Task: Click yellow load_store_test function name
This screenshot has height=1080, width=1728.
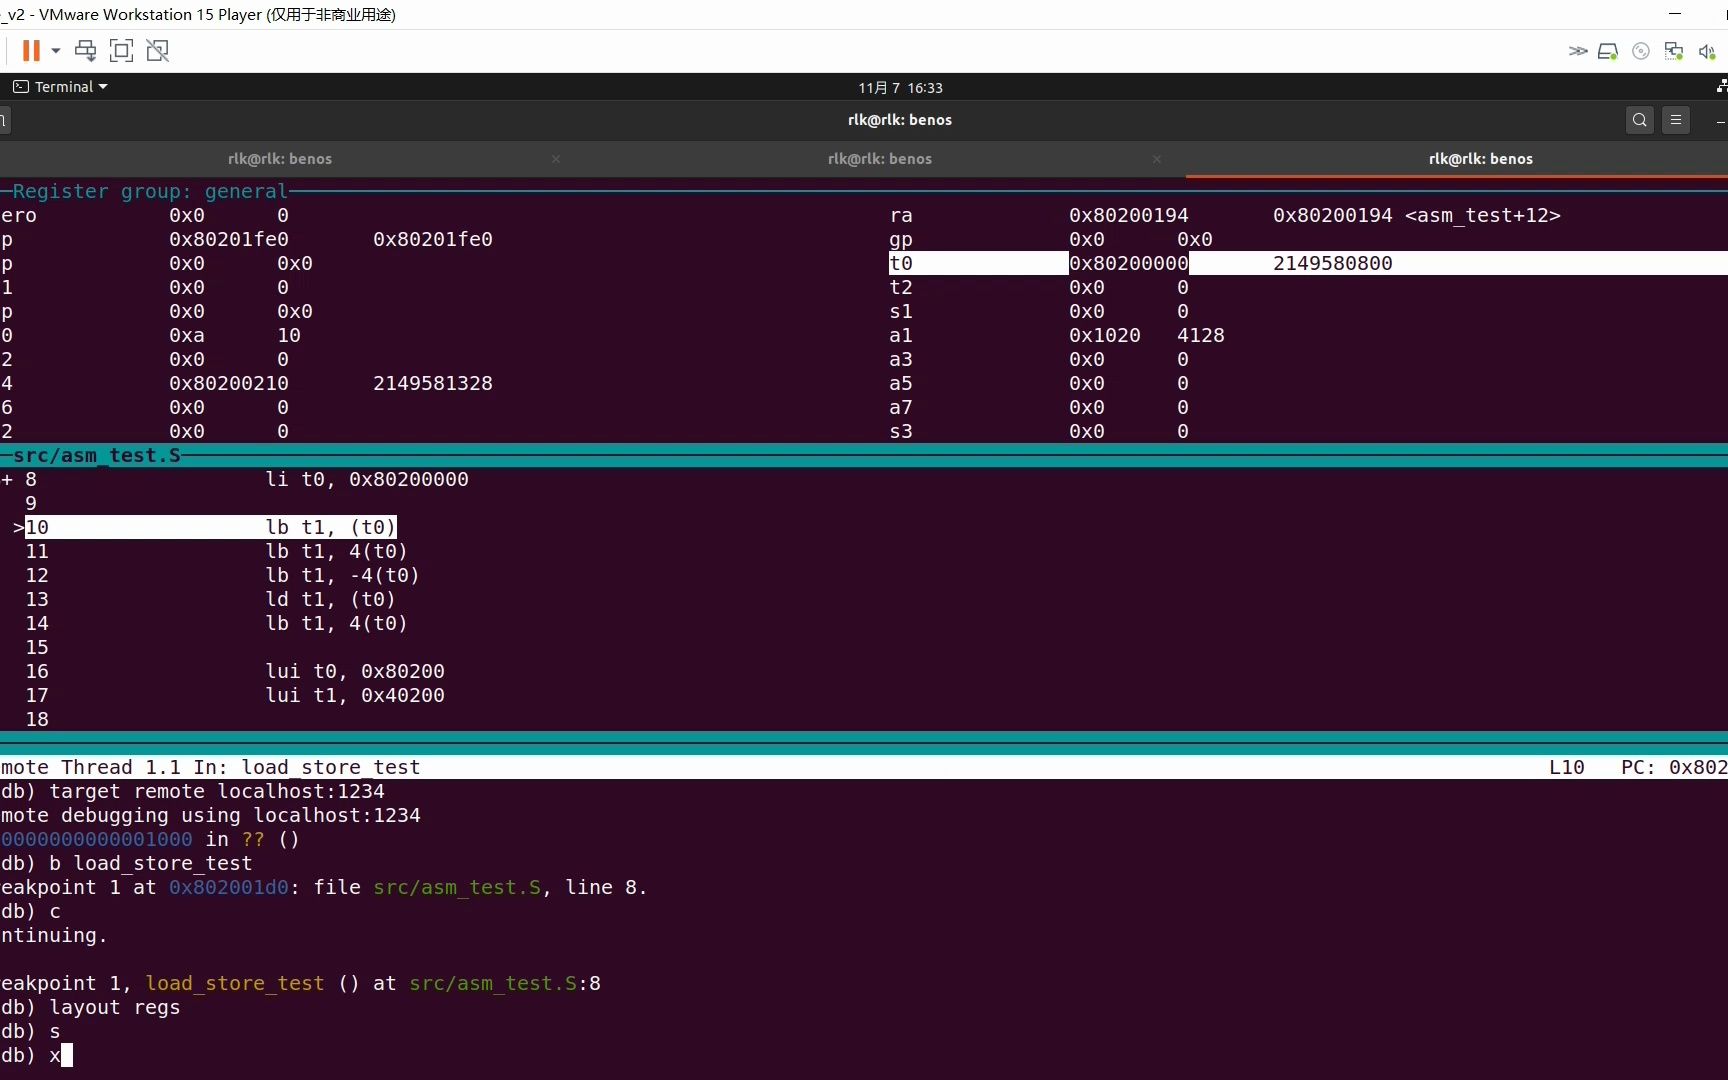Action: pyautogui.click(x=234, y=983)
